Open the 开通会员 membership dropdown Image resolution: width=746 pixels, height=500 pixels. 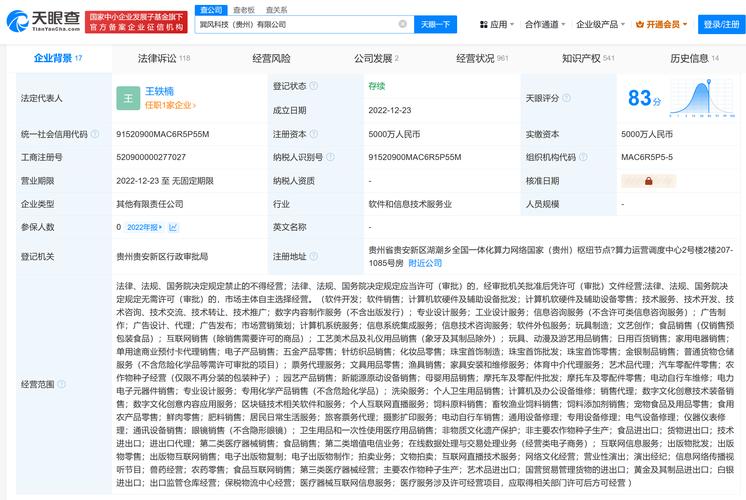coord(661,24)
